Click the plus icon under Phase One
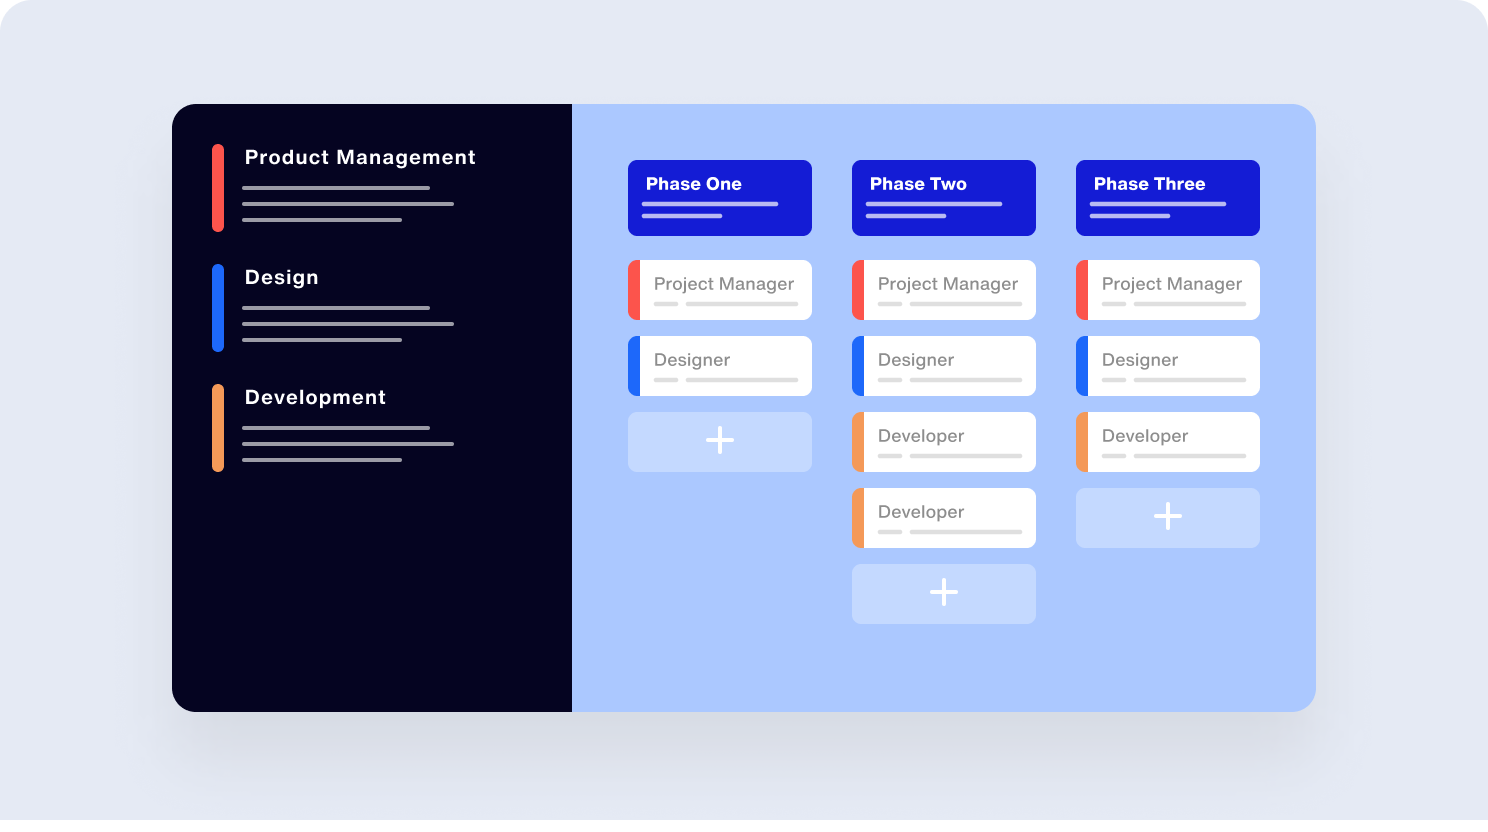This screenshot has width=1488, height=832. pos(720,441)
